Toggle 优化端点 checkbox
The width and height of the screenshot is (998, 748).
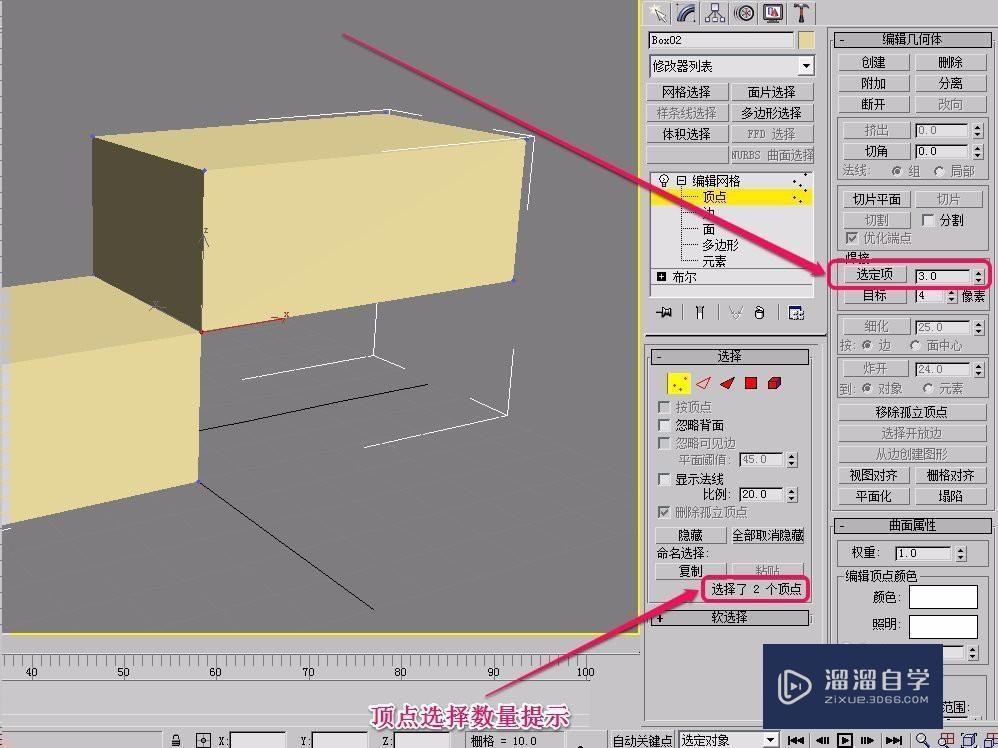click(852, 237)
